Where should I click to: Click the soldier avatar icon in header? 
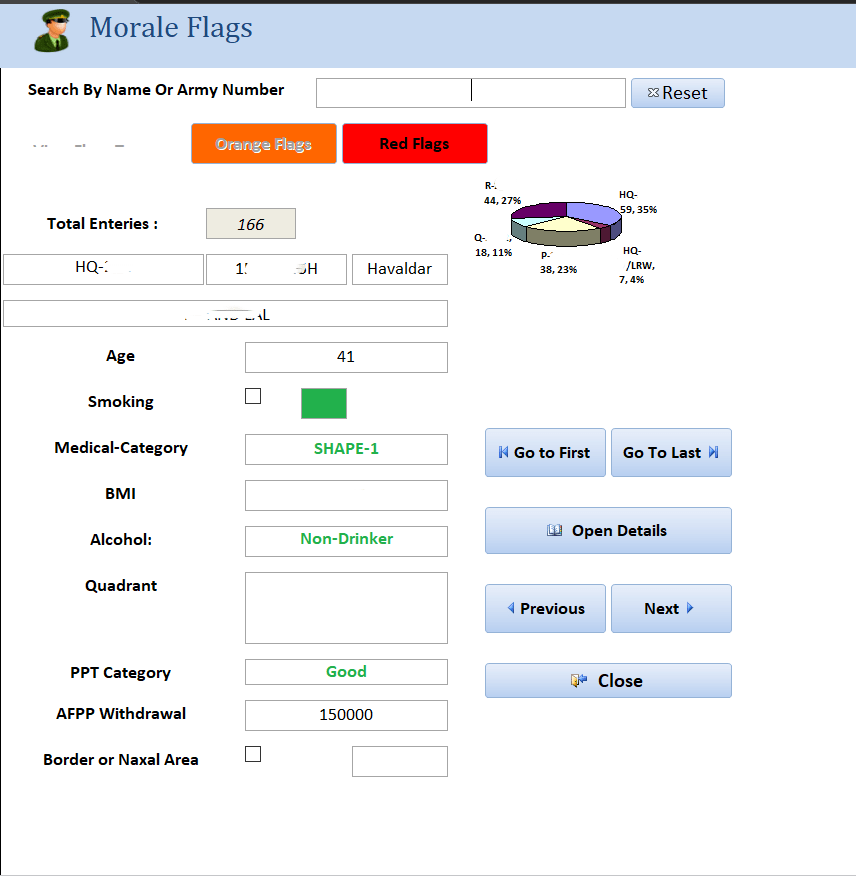(x=53, y=31)
